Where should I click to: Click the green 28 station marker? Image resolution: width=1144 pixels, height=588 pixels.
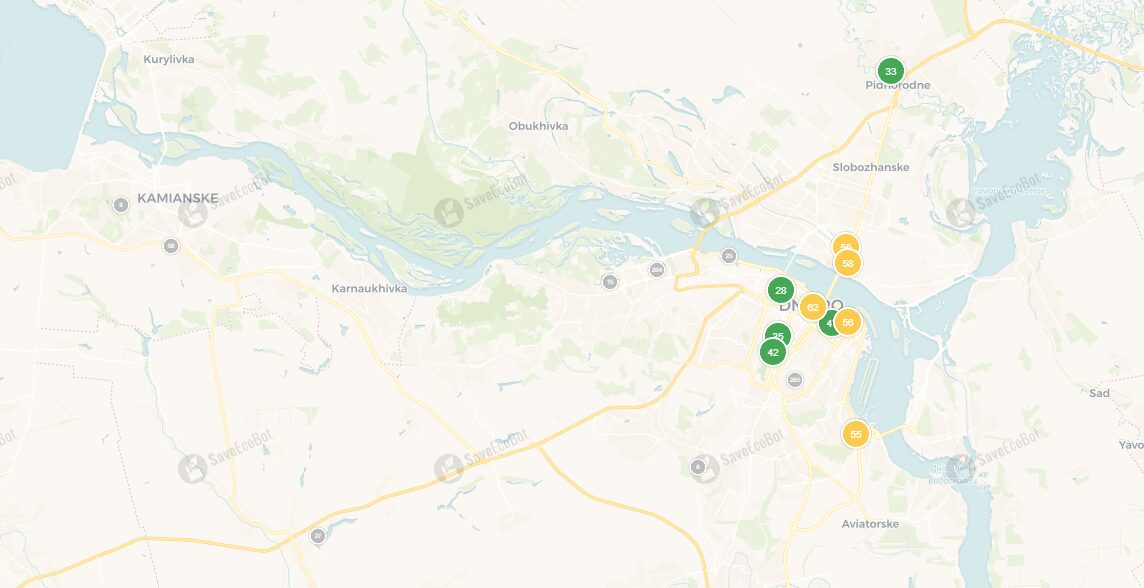click(x=781, y=290)
